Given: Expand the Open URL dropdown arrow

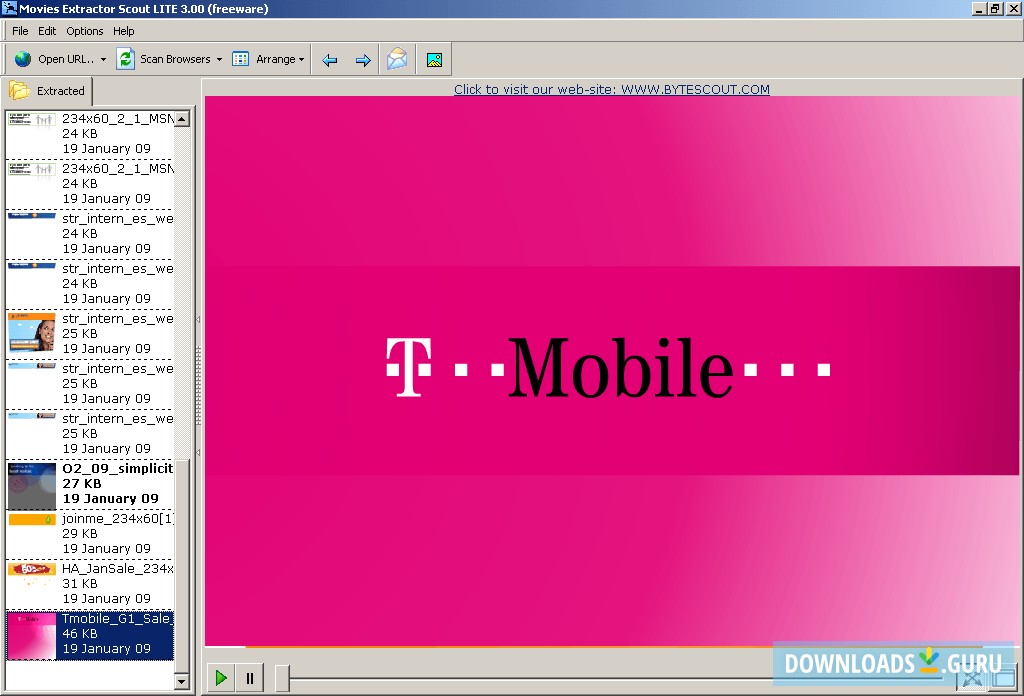Looking at the screenshot, I should tap(103, 60).
